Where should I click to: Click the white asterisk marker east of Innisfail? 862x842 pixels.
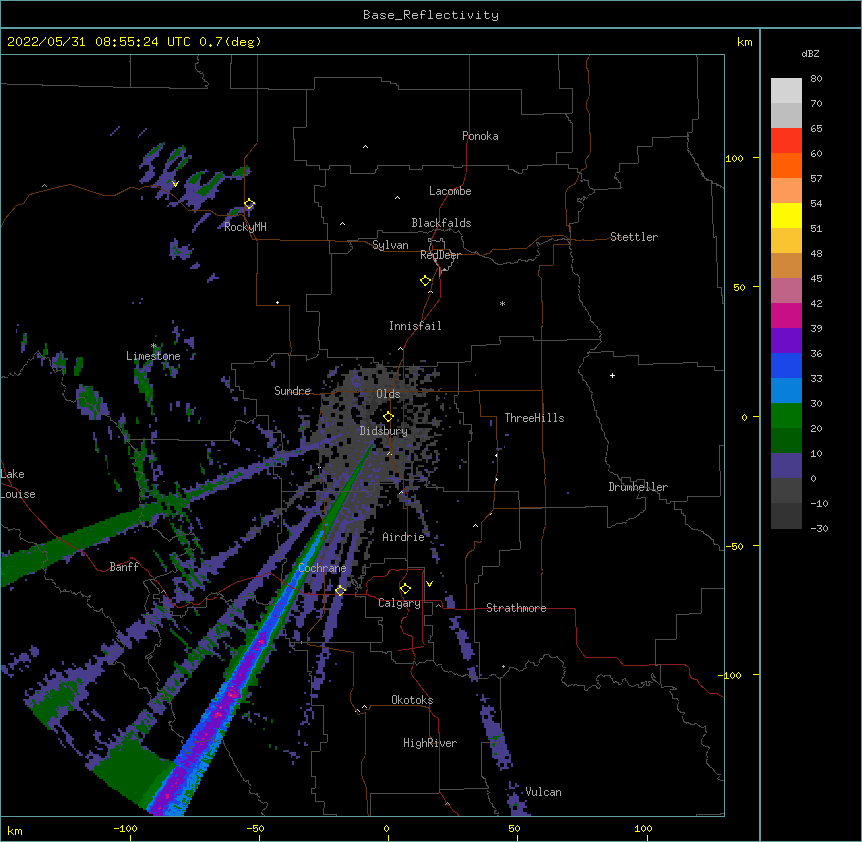[502, 303]
